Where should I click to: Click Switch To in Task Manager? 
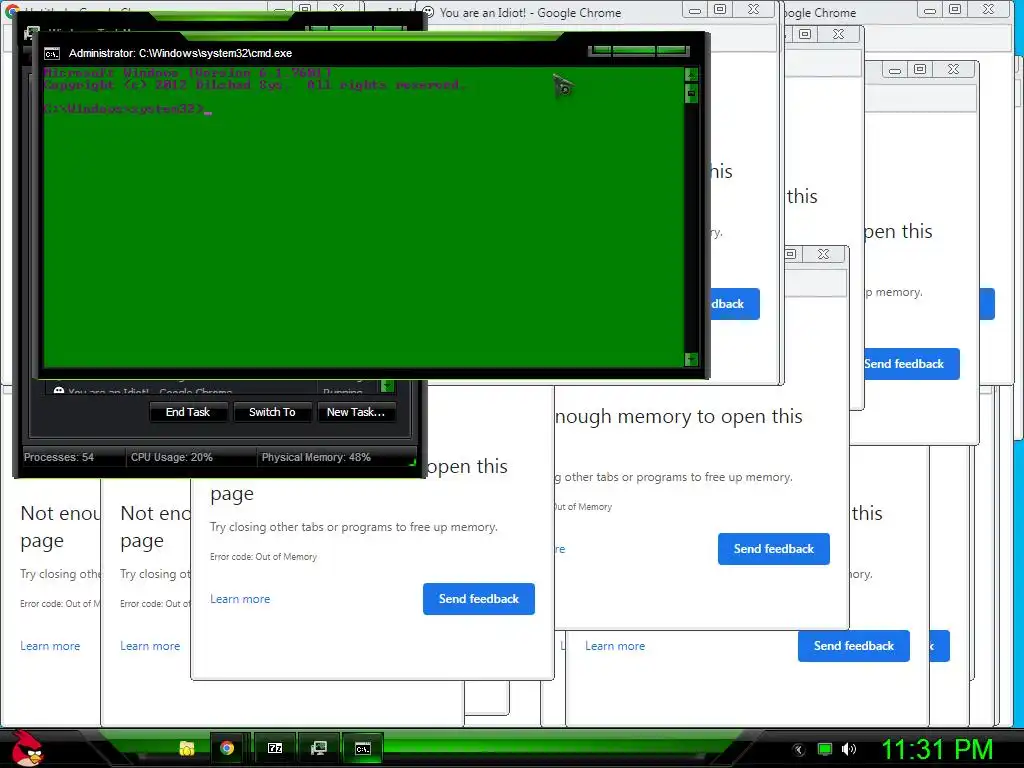(x=272, y=412)
